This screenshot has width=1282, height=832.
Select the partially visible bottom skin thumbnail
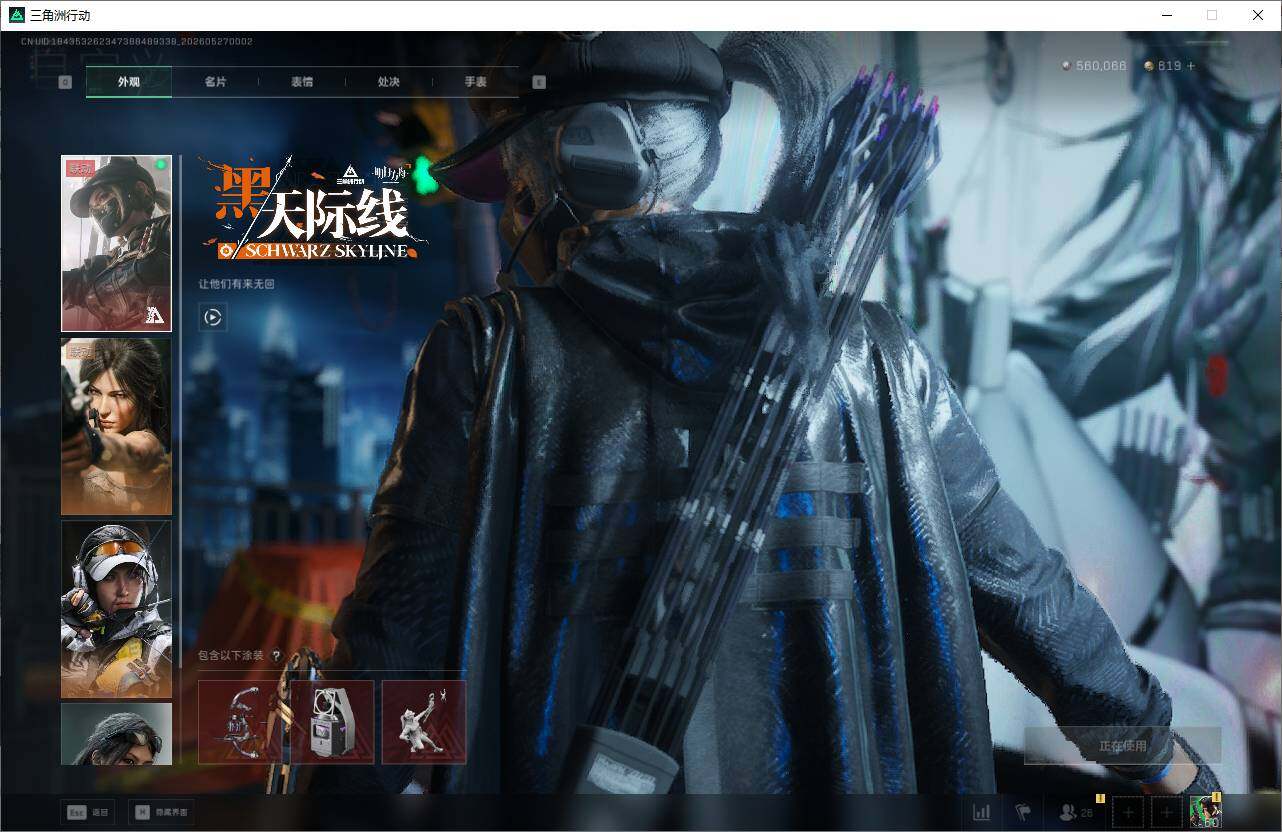(116, 734)
